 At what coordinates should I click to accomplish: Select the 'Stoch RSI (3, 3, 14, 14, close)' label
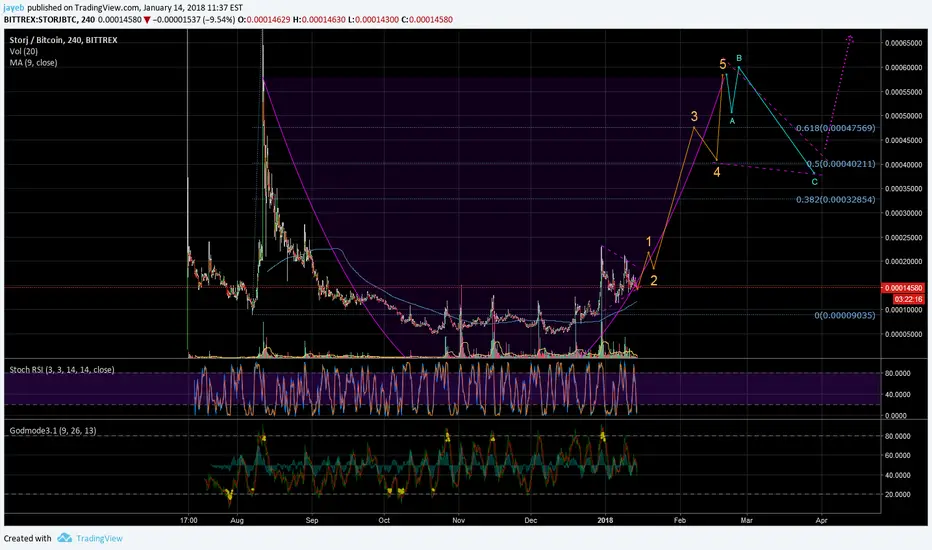(62, 369)
